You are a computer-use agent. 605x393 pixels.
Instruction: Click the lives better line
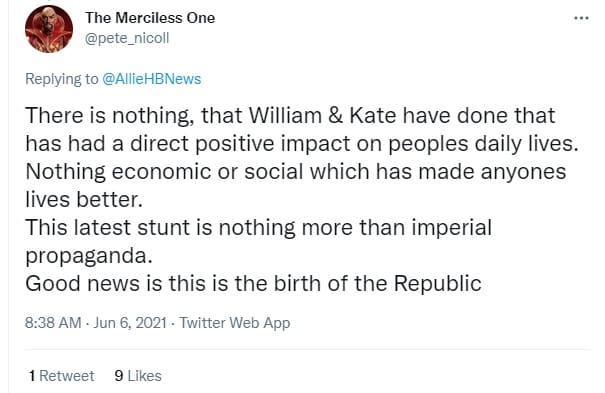pyautogui.click(x=84, y=200)
